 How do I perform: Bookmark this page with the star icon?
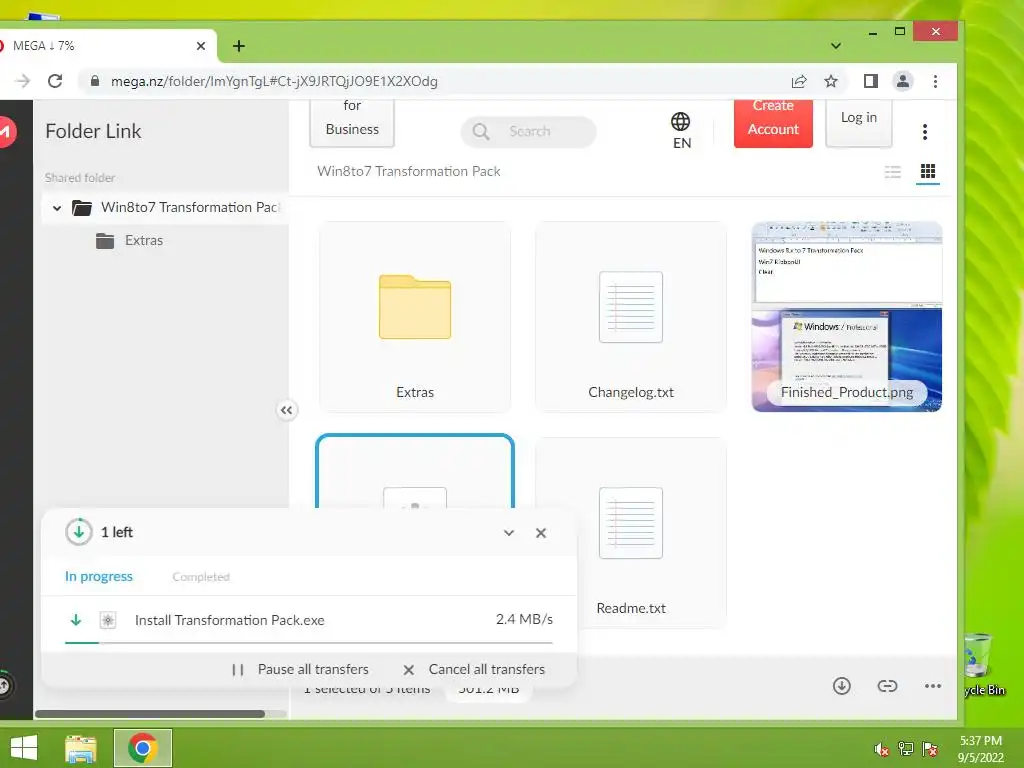[x=831, y=81]
